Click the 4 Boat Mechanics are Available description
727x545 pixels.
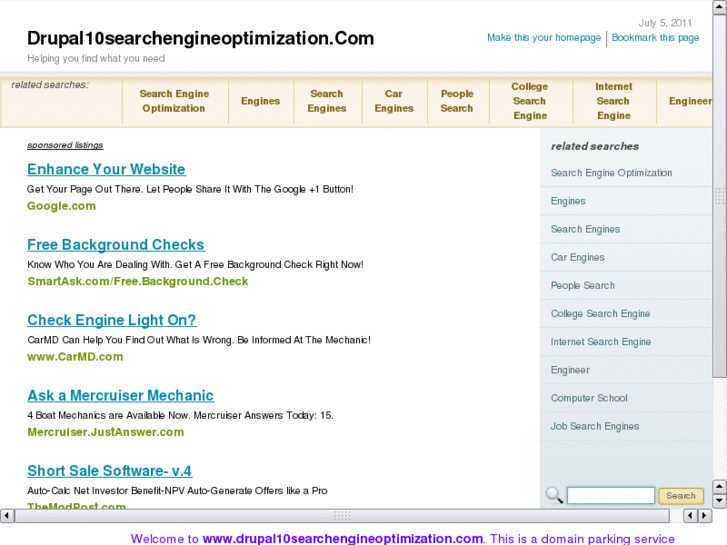(x=180, y=416)
